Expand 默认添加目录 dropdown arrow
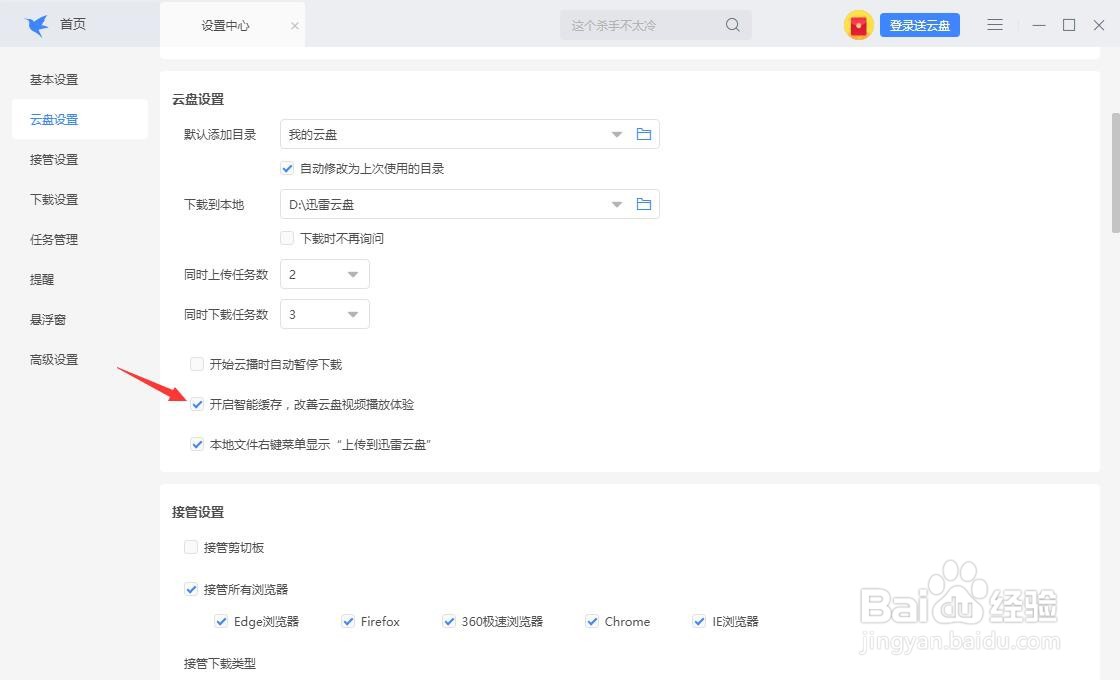 click(x=616, y=134)
